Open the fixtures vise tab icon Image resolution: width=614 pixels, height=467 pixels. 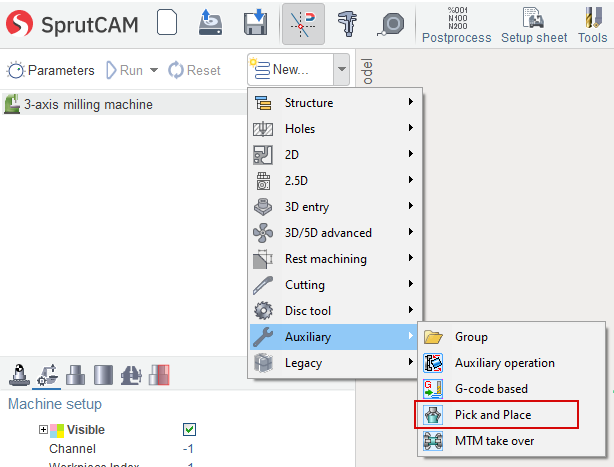(x=131, y=375)
